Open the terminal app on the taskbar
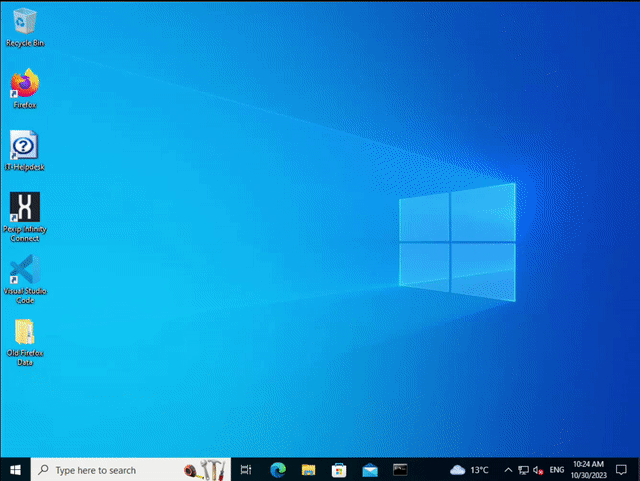640x481 pixels. coord(400,469)
